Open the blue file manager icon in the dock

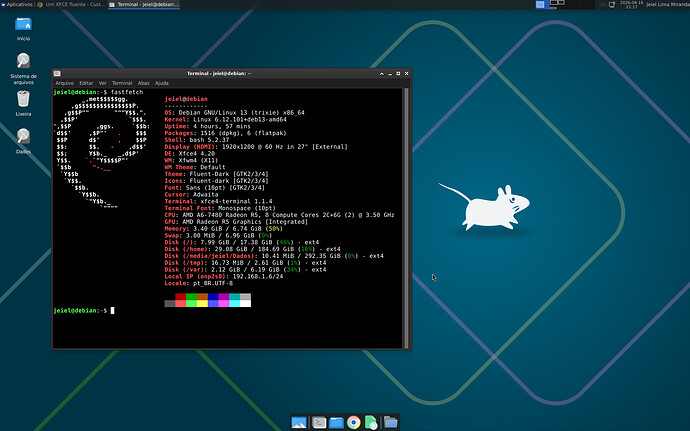336,423
